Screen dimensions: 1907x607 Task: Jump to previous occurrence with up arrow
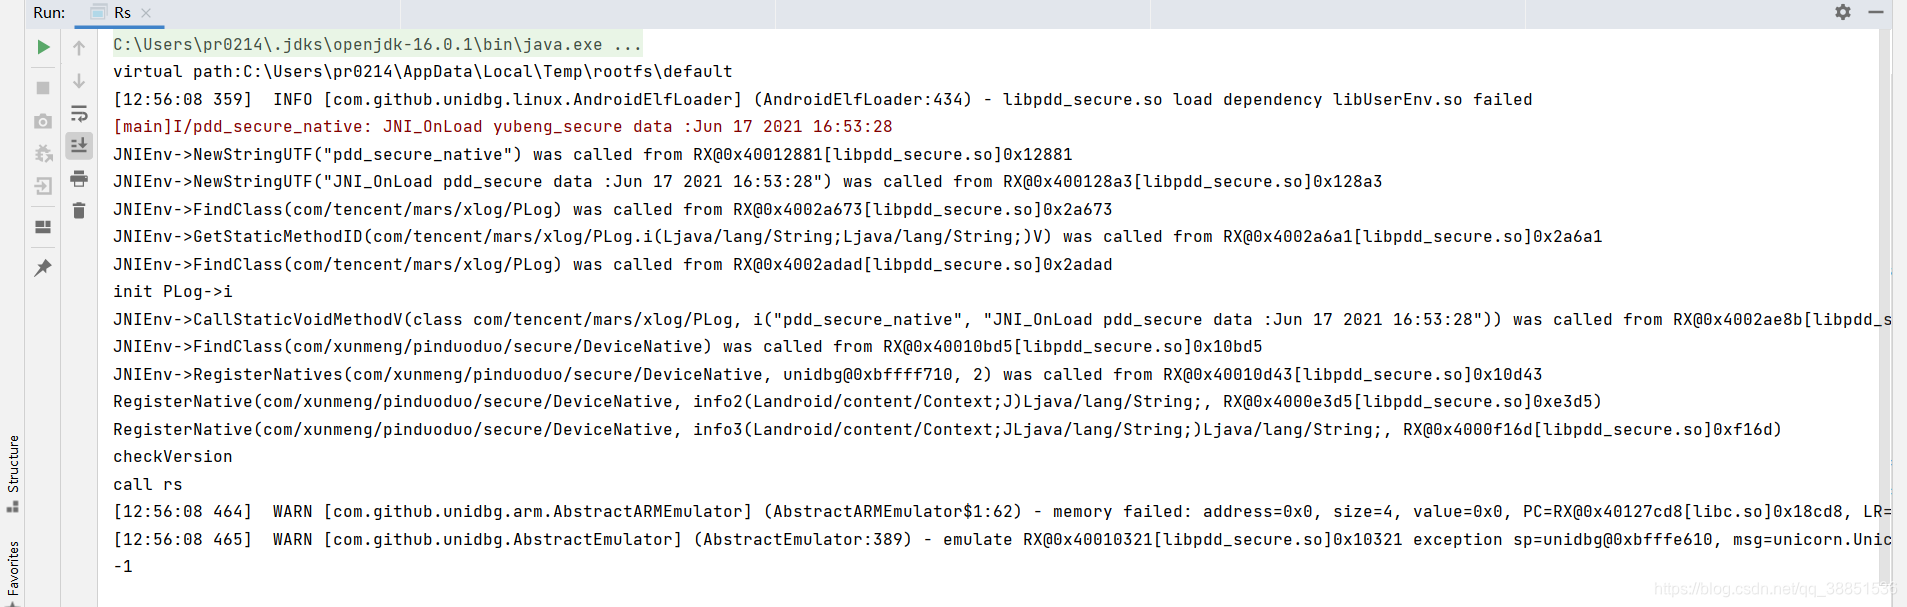79,47
